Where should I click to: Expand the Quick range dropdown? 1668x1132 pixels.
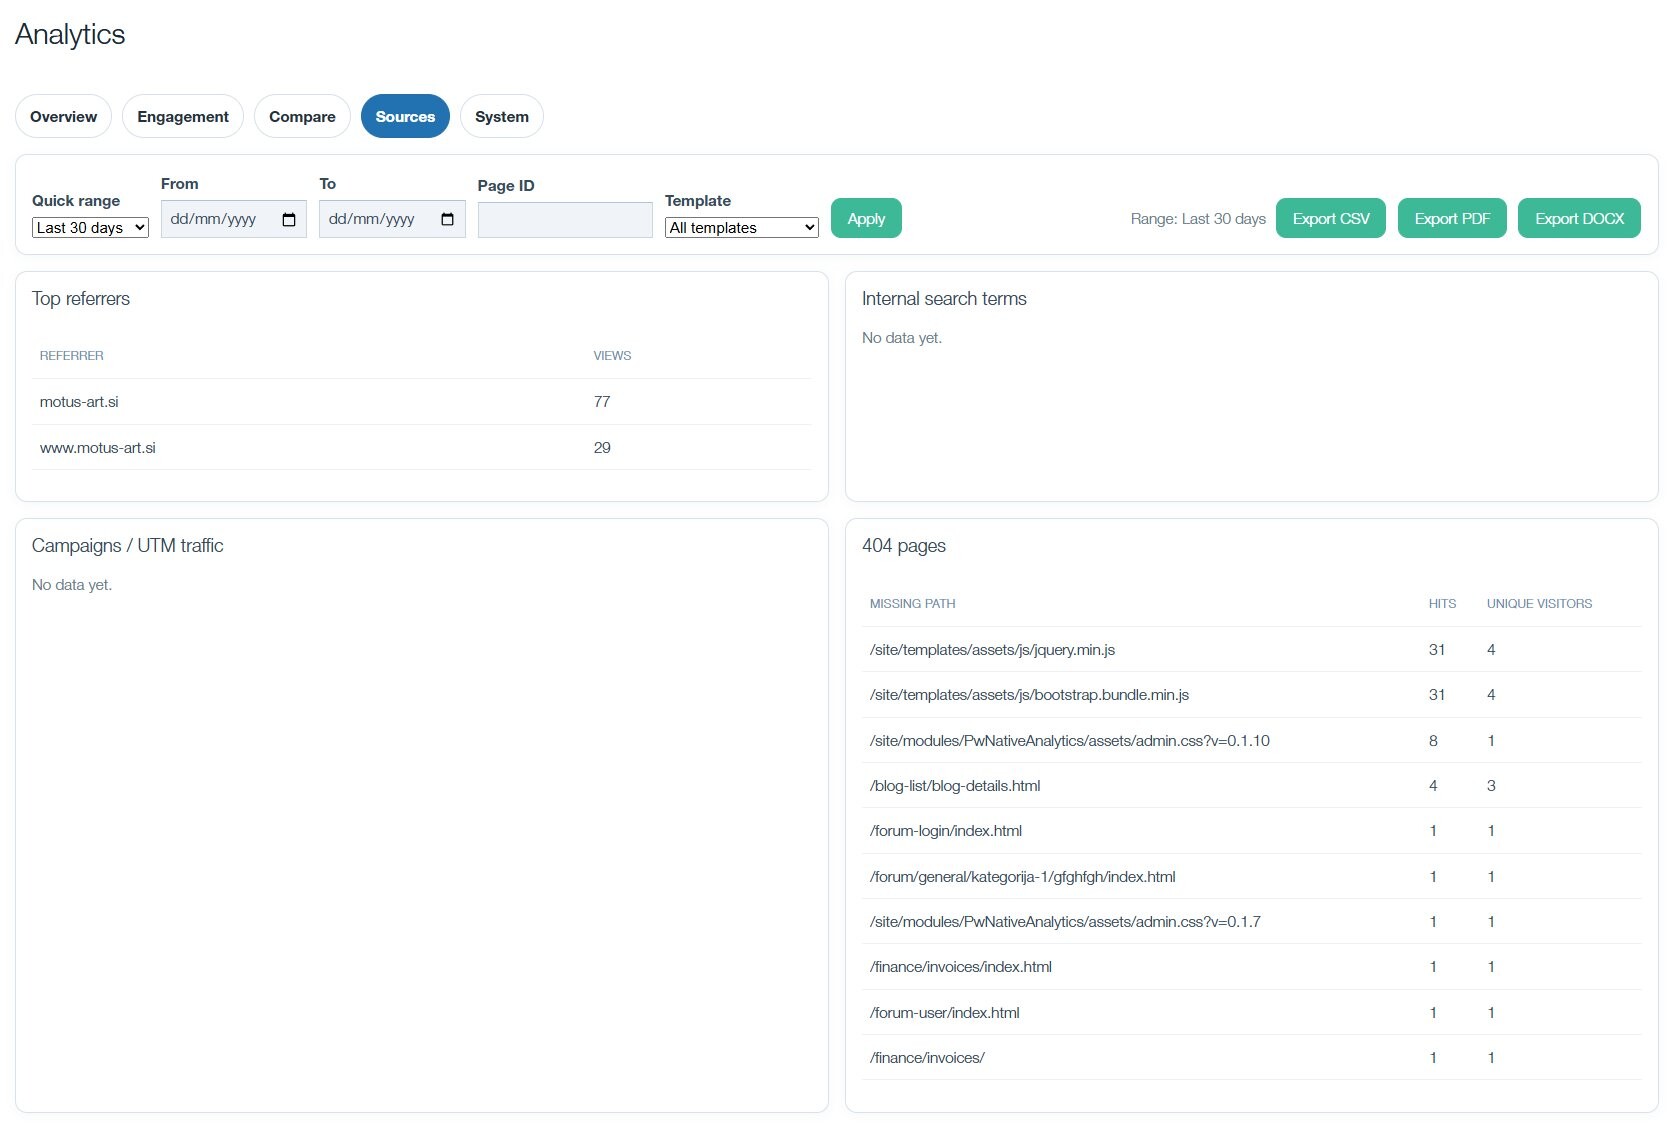point(90,228)
